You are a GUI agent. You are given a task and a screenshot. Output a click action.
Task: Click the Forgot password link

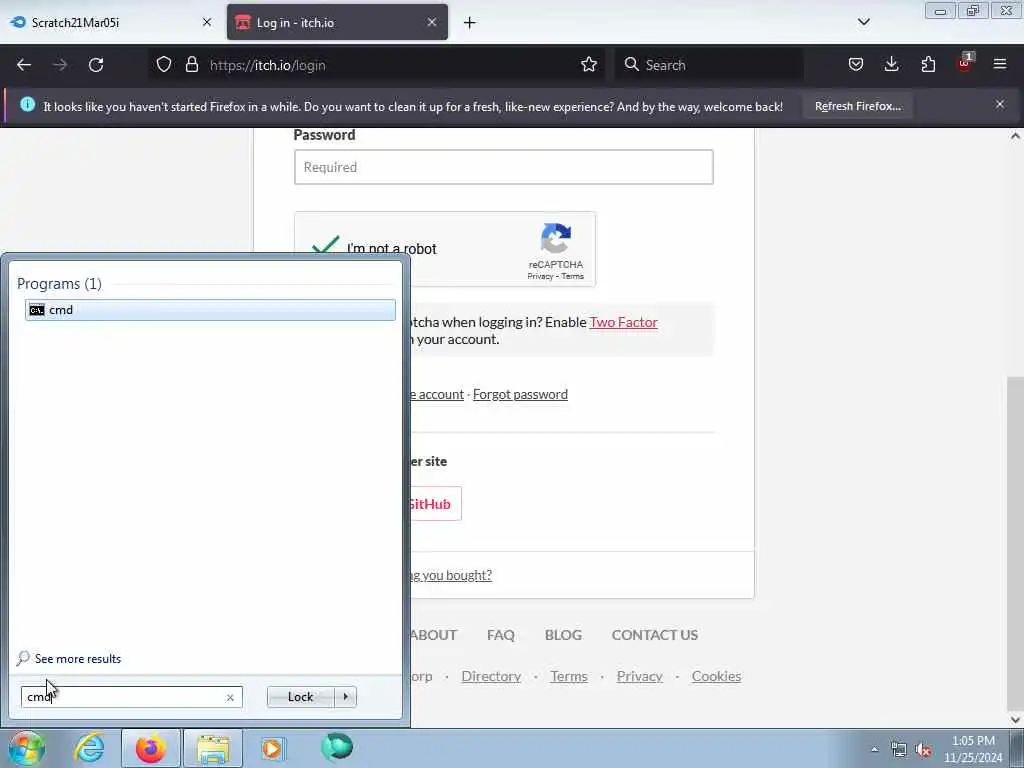520,394
